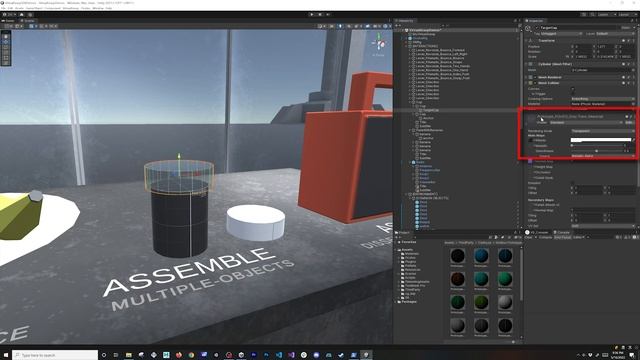Select the Assets folder in the Project panel
Image resolution: width=640 pixels, height=360 pixels.
[x=407, y=249]
